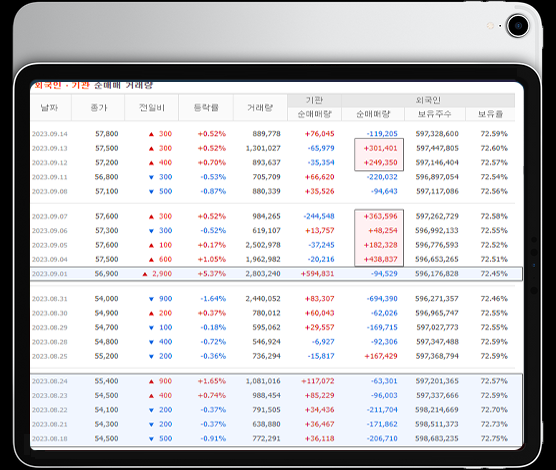Click volume value 546,924
The width and height of the screenshot is (556, 470).
(x=266, y=342)
